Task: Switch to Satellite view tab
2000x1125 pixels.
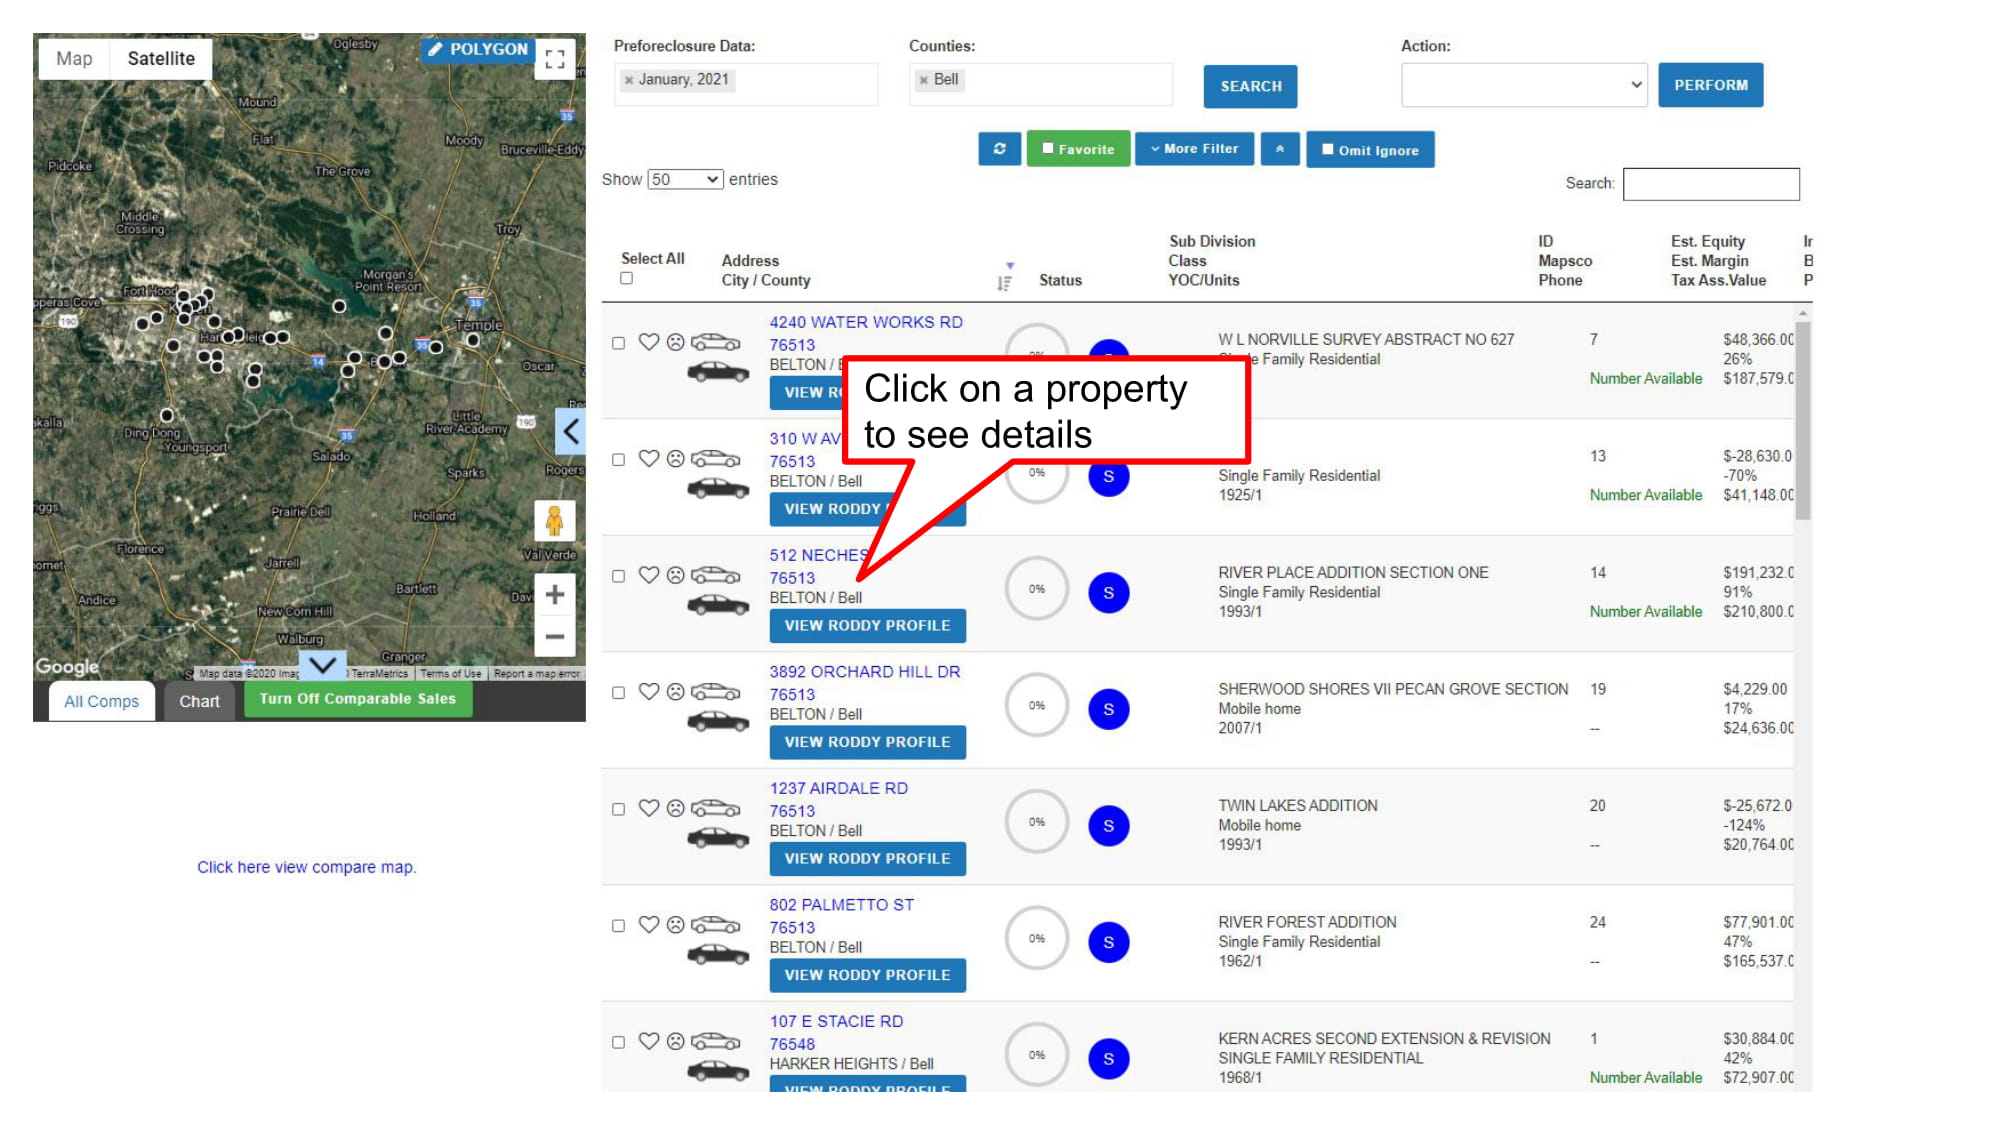Action: coord(161,59)
